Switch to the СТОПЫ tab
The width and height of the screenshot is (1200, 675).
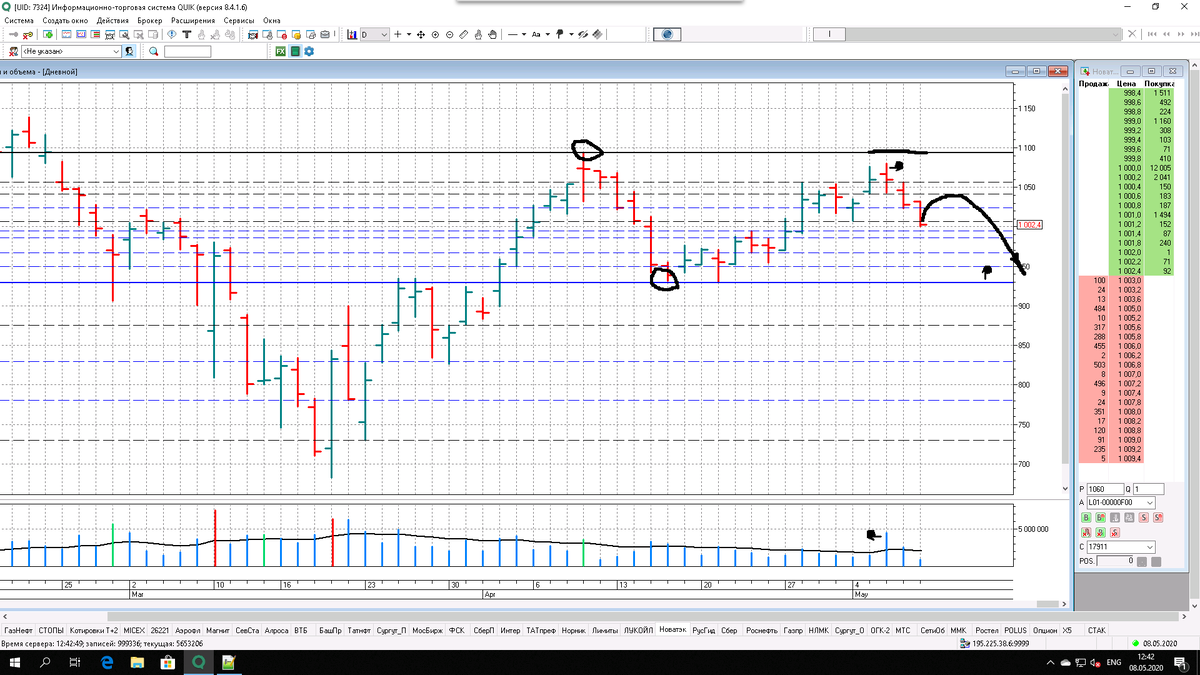pyautogui.click(x=51, y=631)
